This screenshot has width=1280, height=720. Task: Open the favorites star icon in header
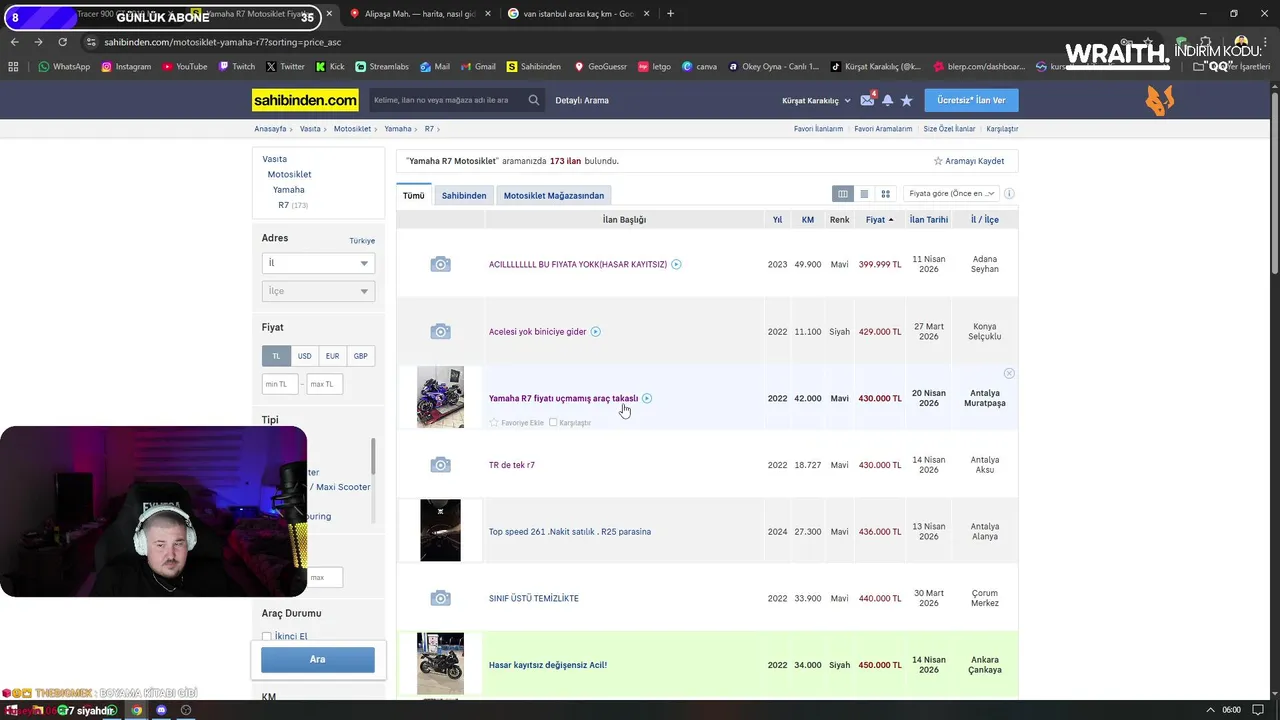[x=906, y=100]
